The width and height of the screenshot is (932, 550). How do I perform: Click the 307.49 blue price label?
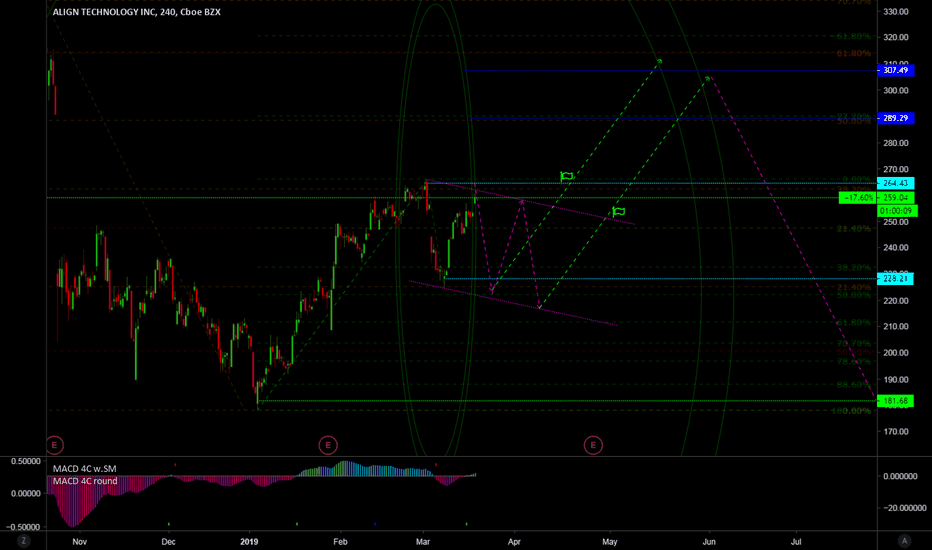tap(895, 70)
